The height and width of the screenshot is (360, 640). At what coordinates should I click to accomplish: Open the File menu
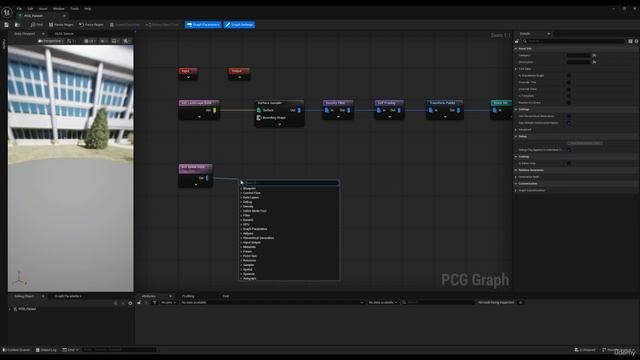tap(19, 9)
